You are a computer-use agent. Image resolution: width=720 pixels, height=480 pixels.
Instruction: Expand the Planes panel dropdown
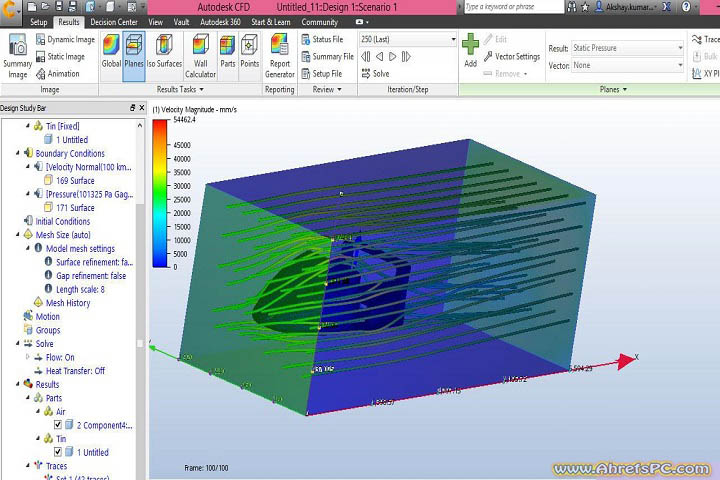613,90
